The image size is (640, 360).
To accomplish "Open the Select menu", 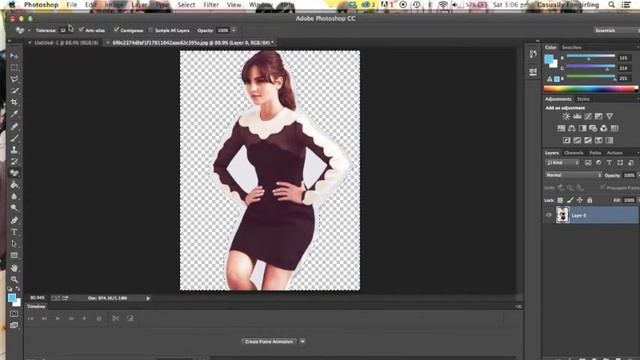I will (x=186, y=5).
